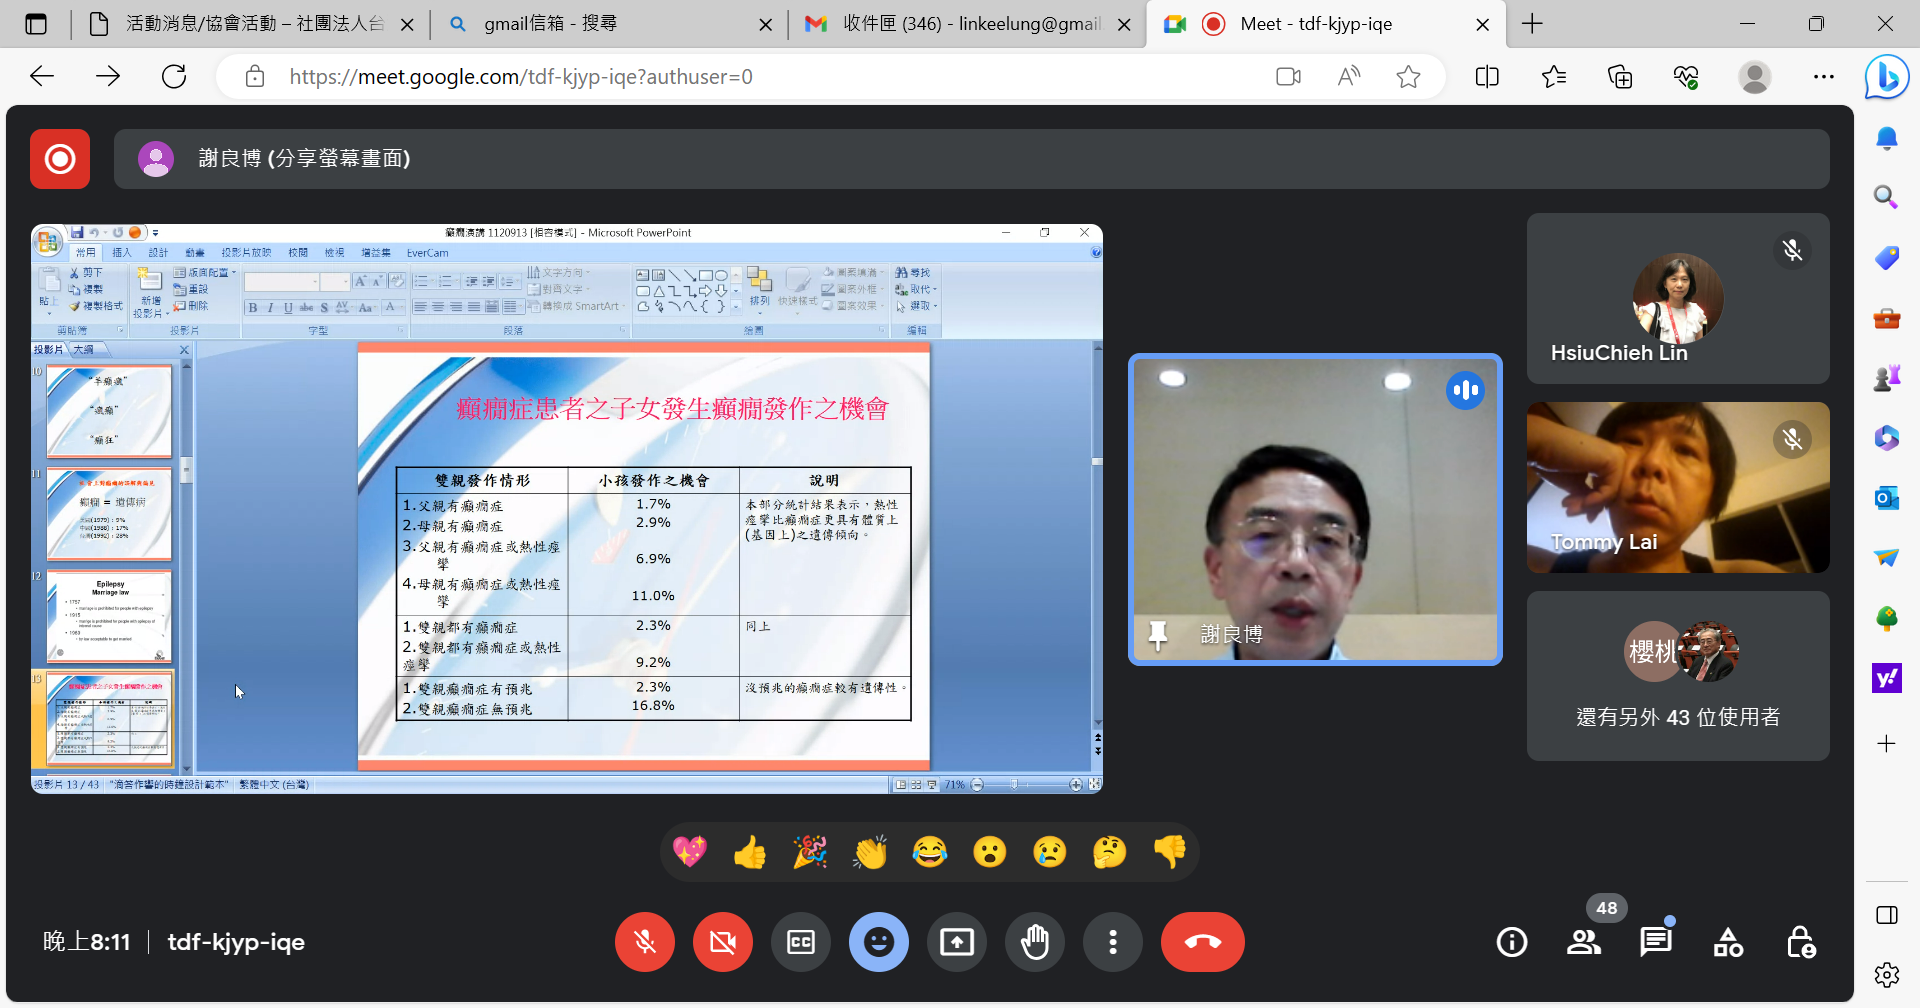Open sidebar settings gear
1920x1008 pixels.
[1887, 974]
